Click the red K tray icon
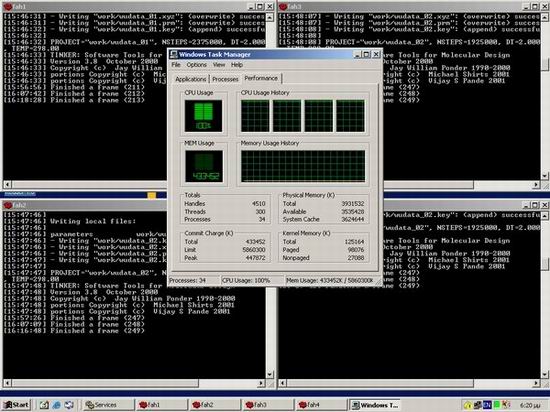This screenshot has width=550, height=412. coord(506,405)
